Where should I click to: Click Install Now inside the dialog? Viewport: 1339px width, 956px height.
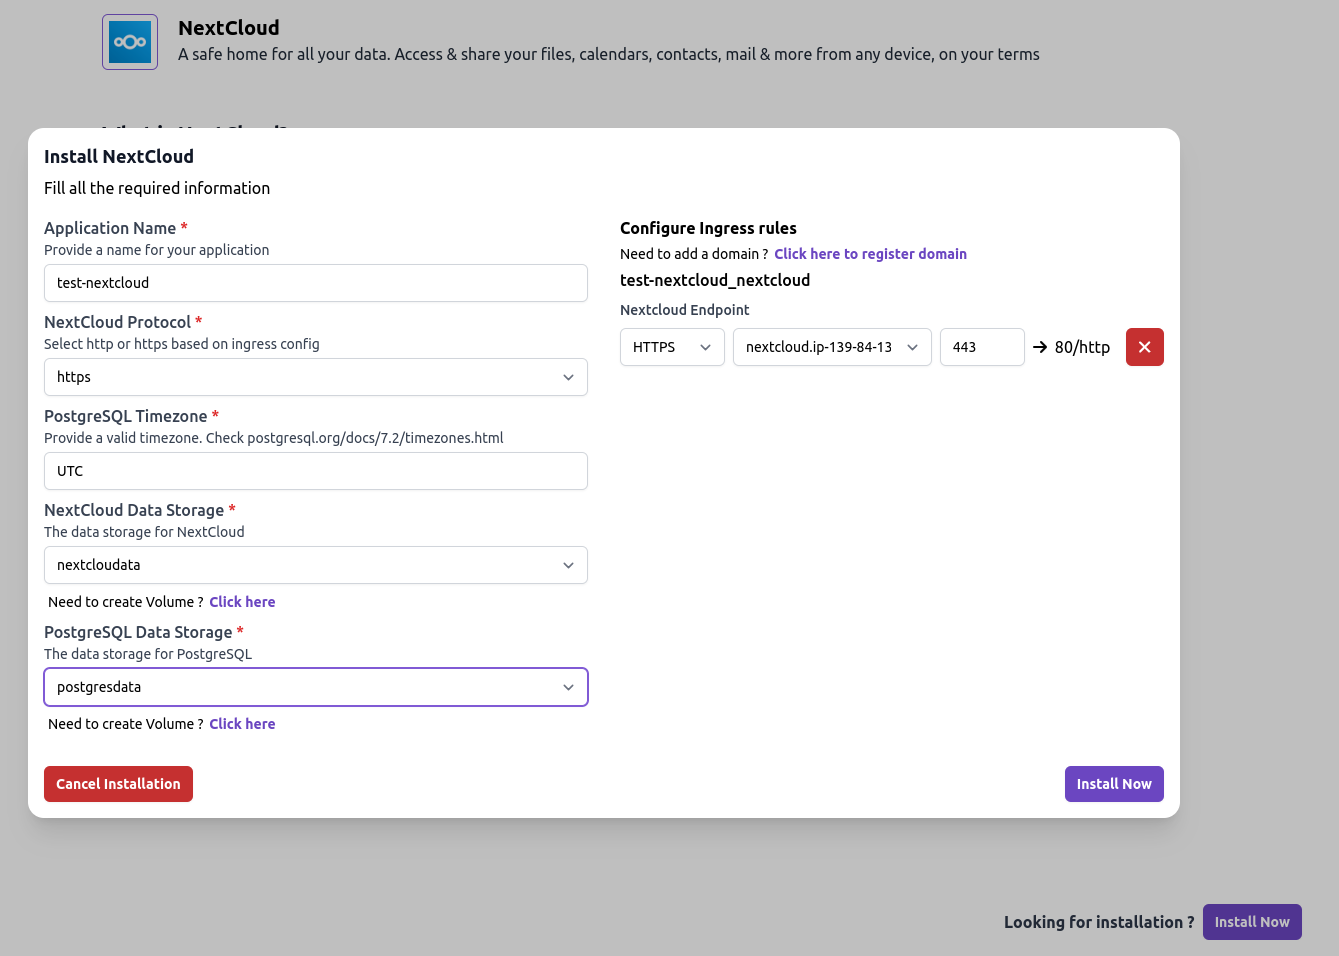pos(1114,784)
